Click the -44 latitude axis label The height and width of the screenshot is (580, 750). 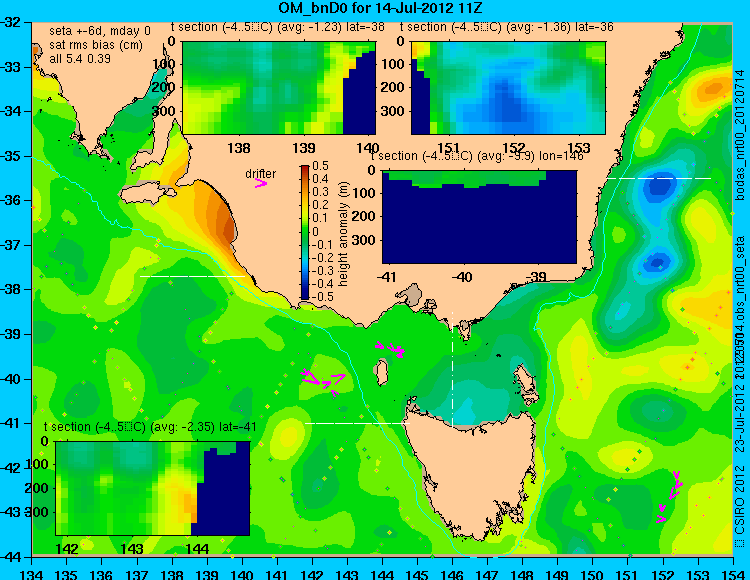tap(11, 557)
